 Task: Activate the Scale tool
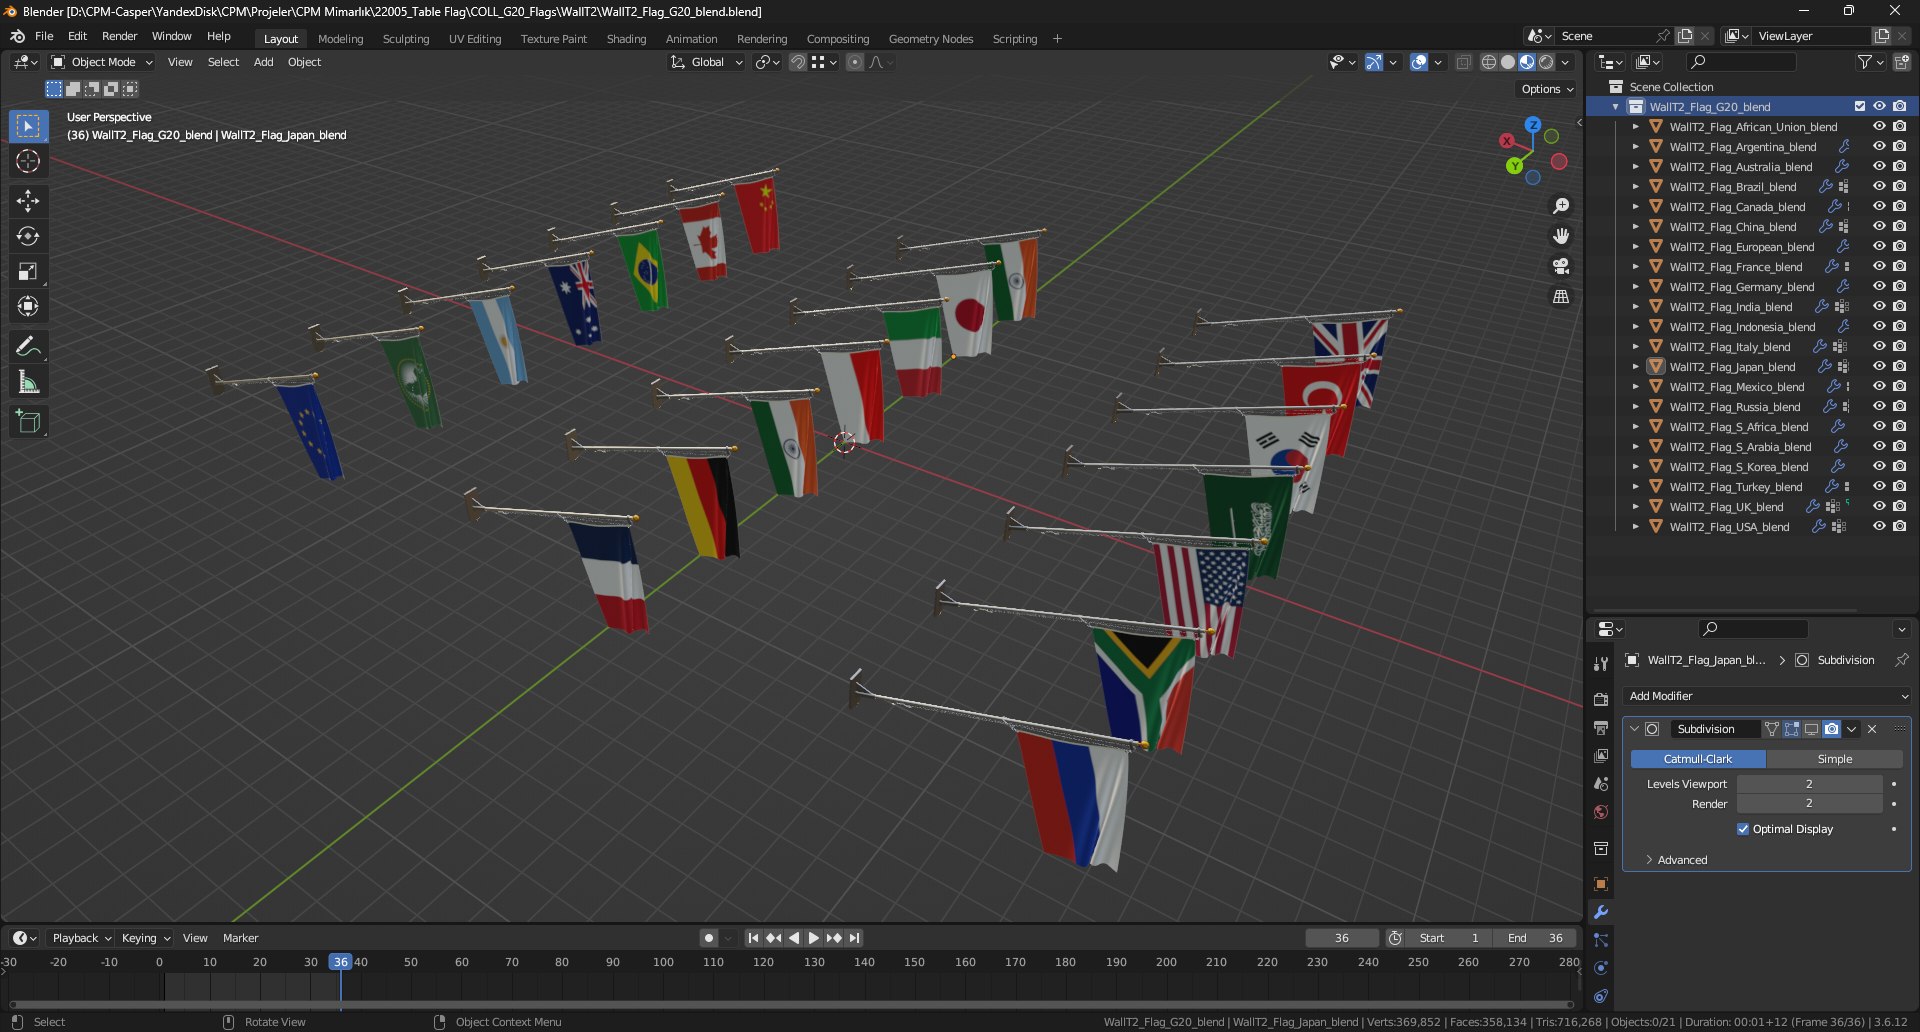(28, 271)
